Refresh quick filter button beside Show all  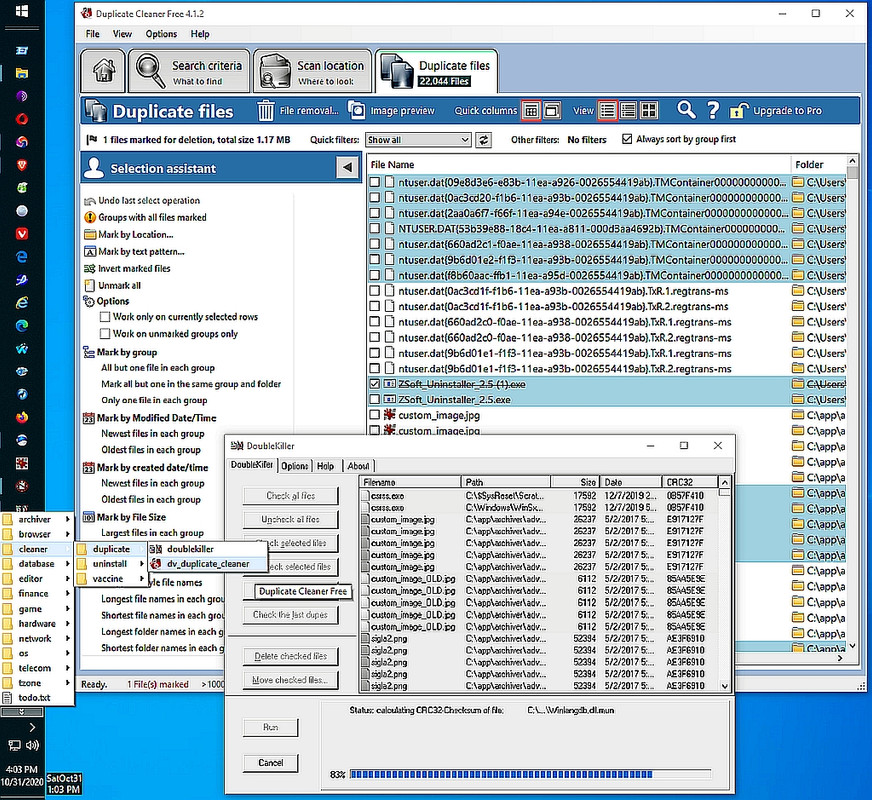point(483,140)
